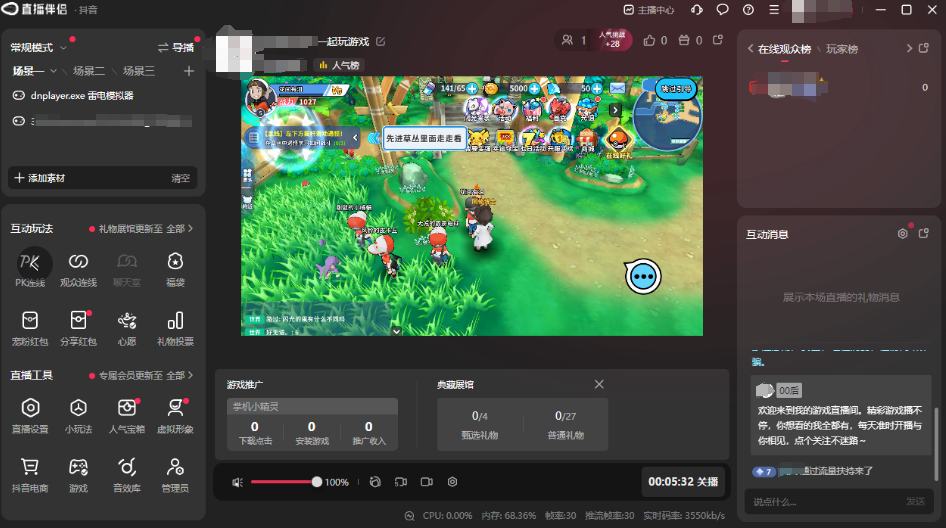This screenshot has height=528, width=946.
Task: Toggle visibility of the second source item
Action: (x=19, y=121)
